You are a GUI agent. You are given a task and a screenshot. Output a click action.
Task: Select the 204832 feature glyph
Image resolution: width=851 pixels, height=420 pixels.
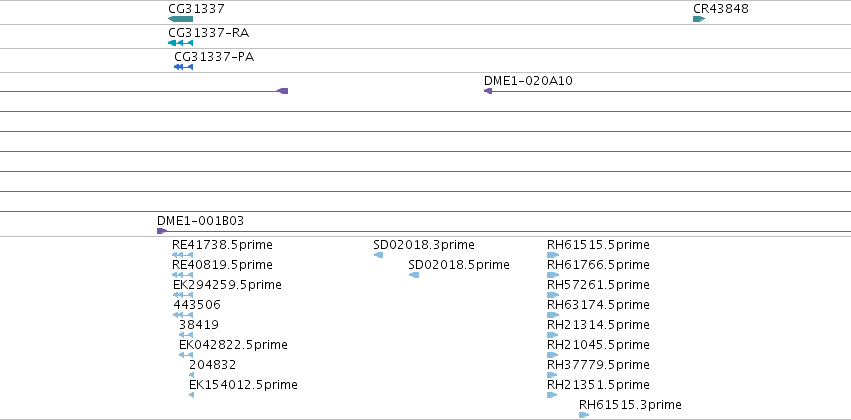(191, 375)
